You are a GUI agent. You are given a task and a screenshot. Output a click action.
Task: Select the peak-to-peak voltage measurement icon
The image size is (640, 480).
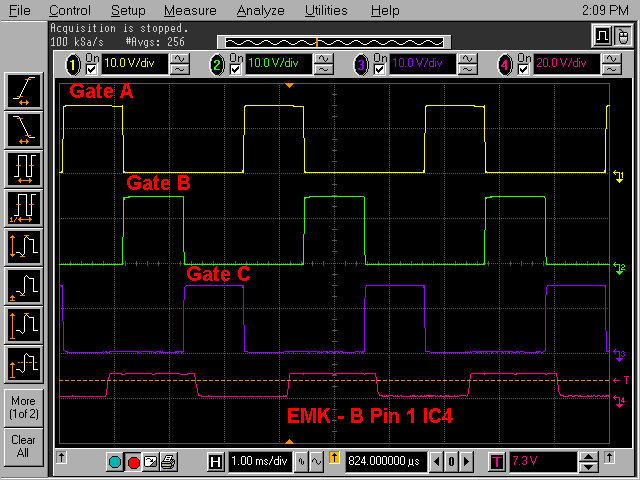(x=24, y=245)
